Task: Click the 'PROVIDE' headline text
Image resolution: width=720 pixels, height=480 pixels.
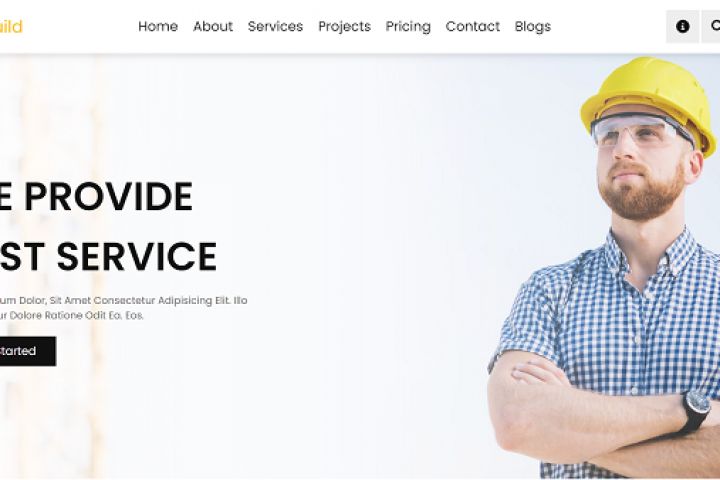Action: click(108, 197)
